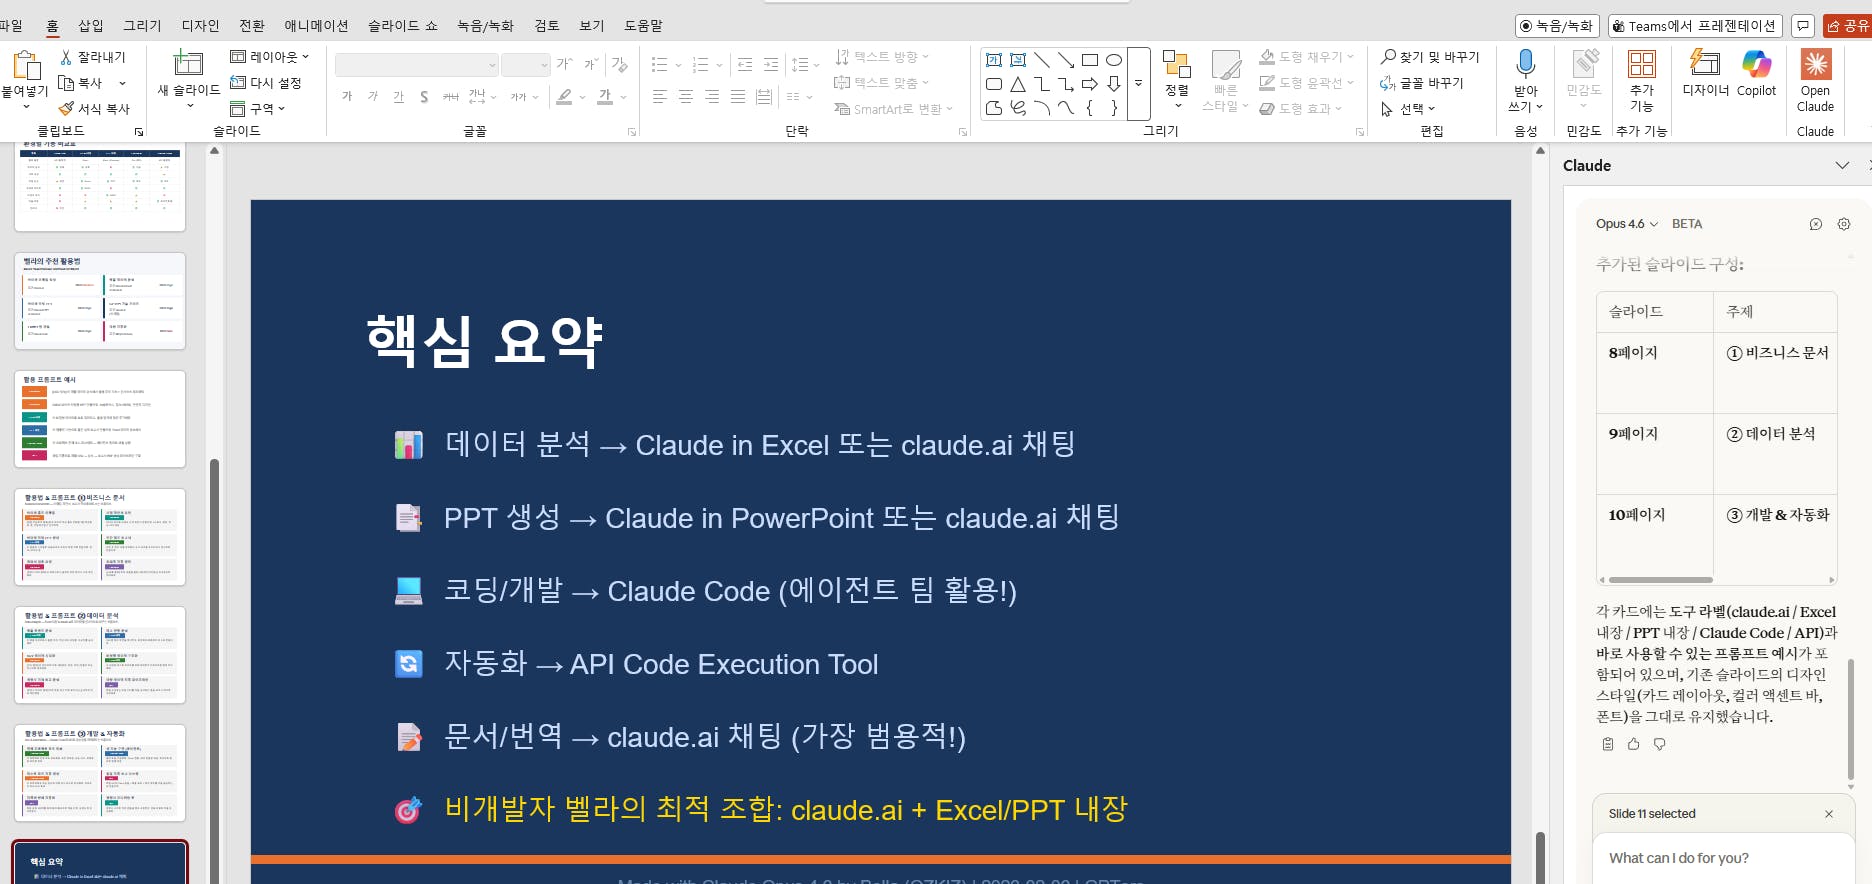Open comments pane via speech bubble icon

pos(1803,26)
